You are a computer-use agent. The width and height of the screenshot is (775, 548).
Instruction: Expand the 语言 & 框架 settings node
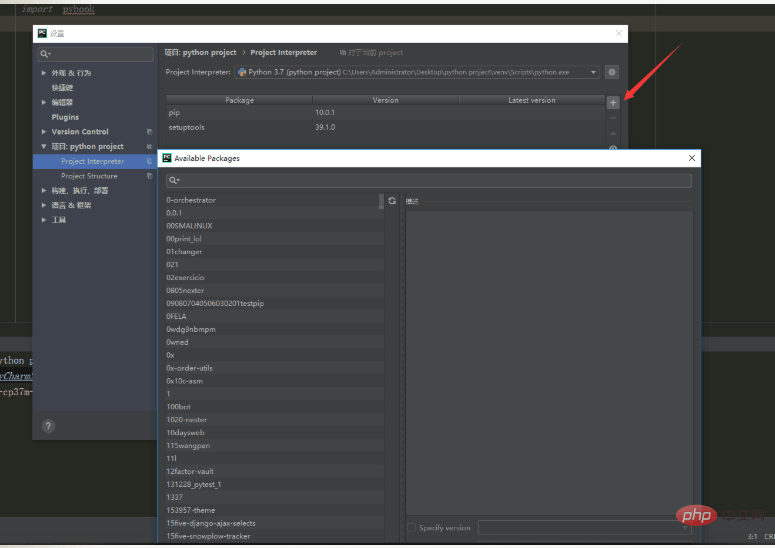44,205
